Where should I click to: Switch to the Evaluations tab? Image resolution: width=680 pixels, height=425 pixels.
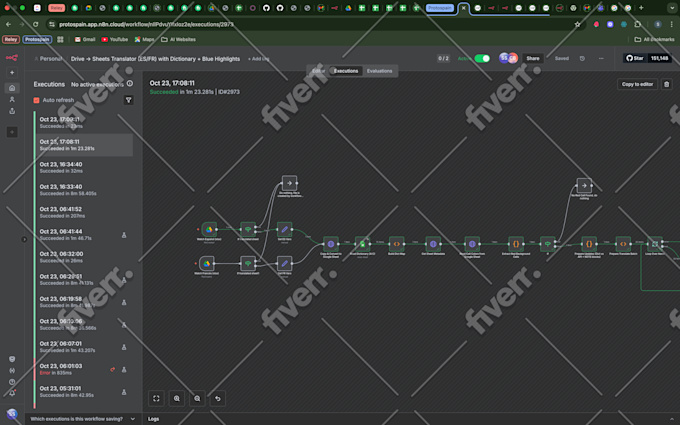coord(379,71)
